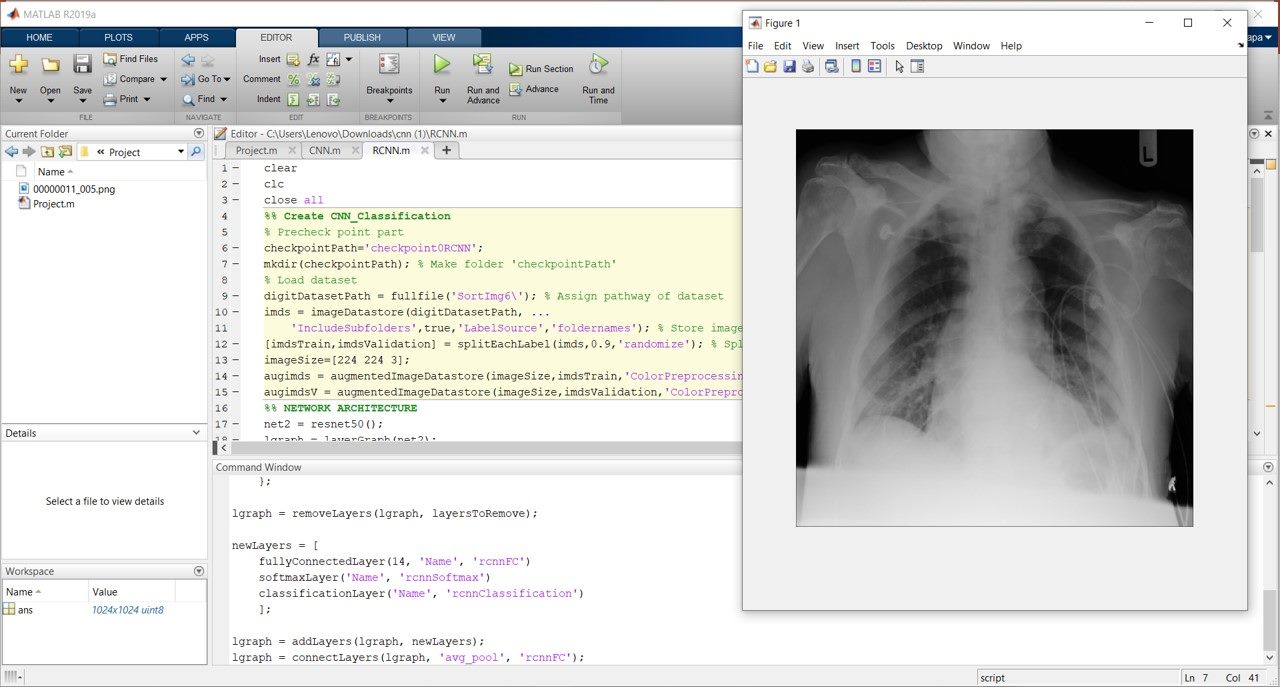
Task: Click the Comment percent icon
Action: pos(294,79)
